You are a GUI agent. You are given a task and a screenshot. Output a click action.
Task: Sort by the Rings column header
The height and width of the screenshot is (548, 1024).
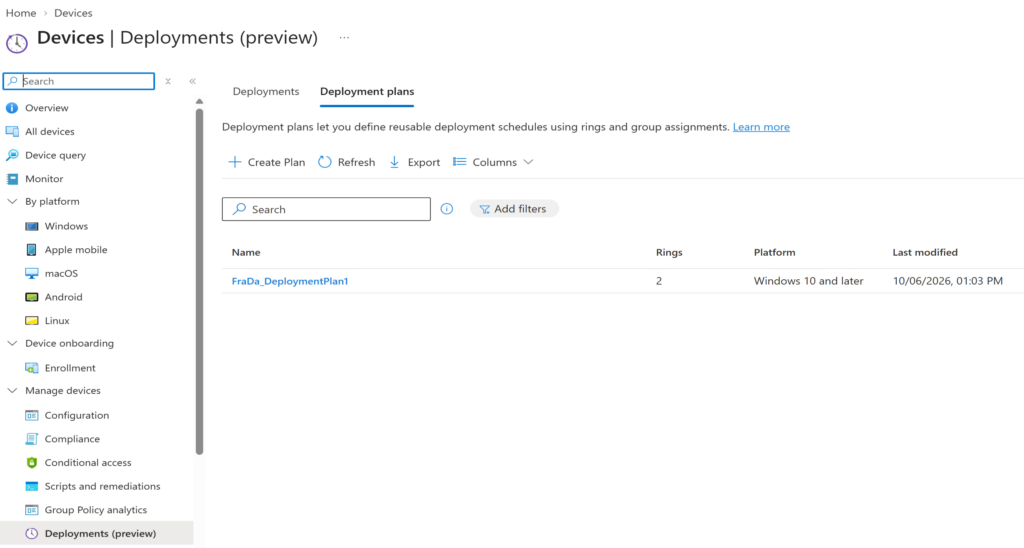click(669, 252)
